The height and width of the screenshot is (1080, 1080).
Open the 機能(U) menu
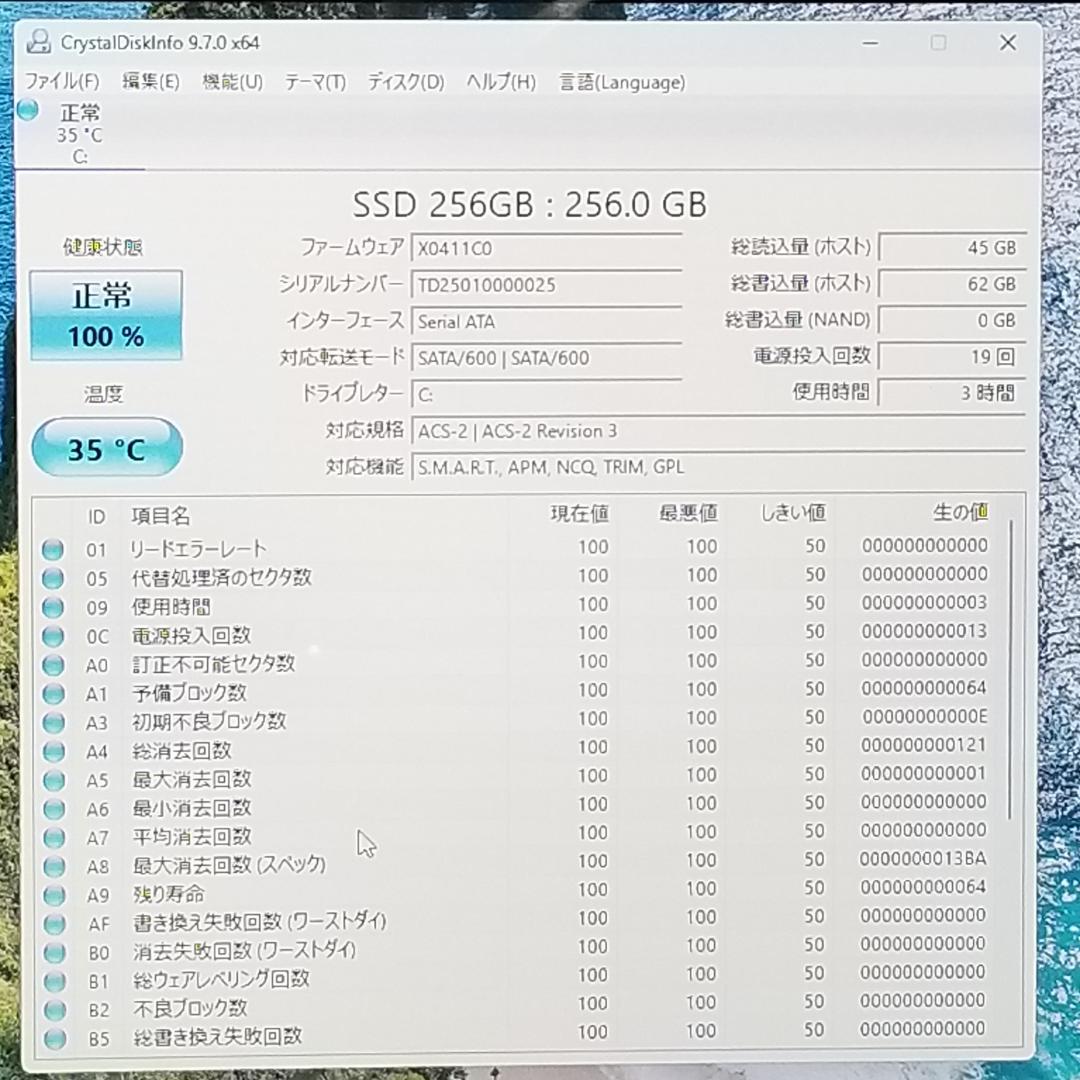click(x=231, y=82)
